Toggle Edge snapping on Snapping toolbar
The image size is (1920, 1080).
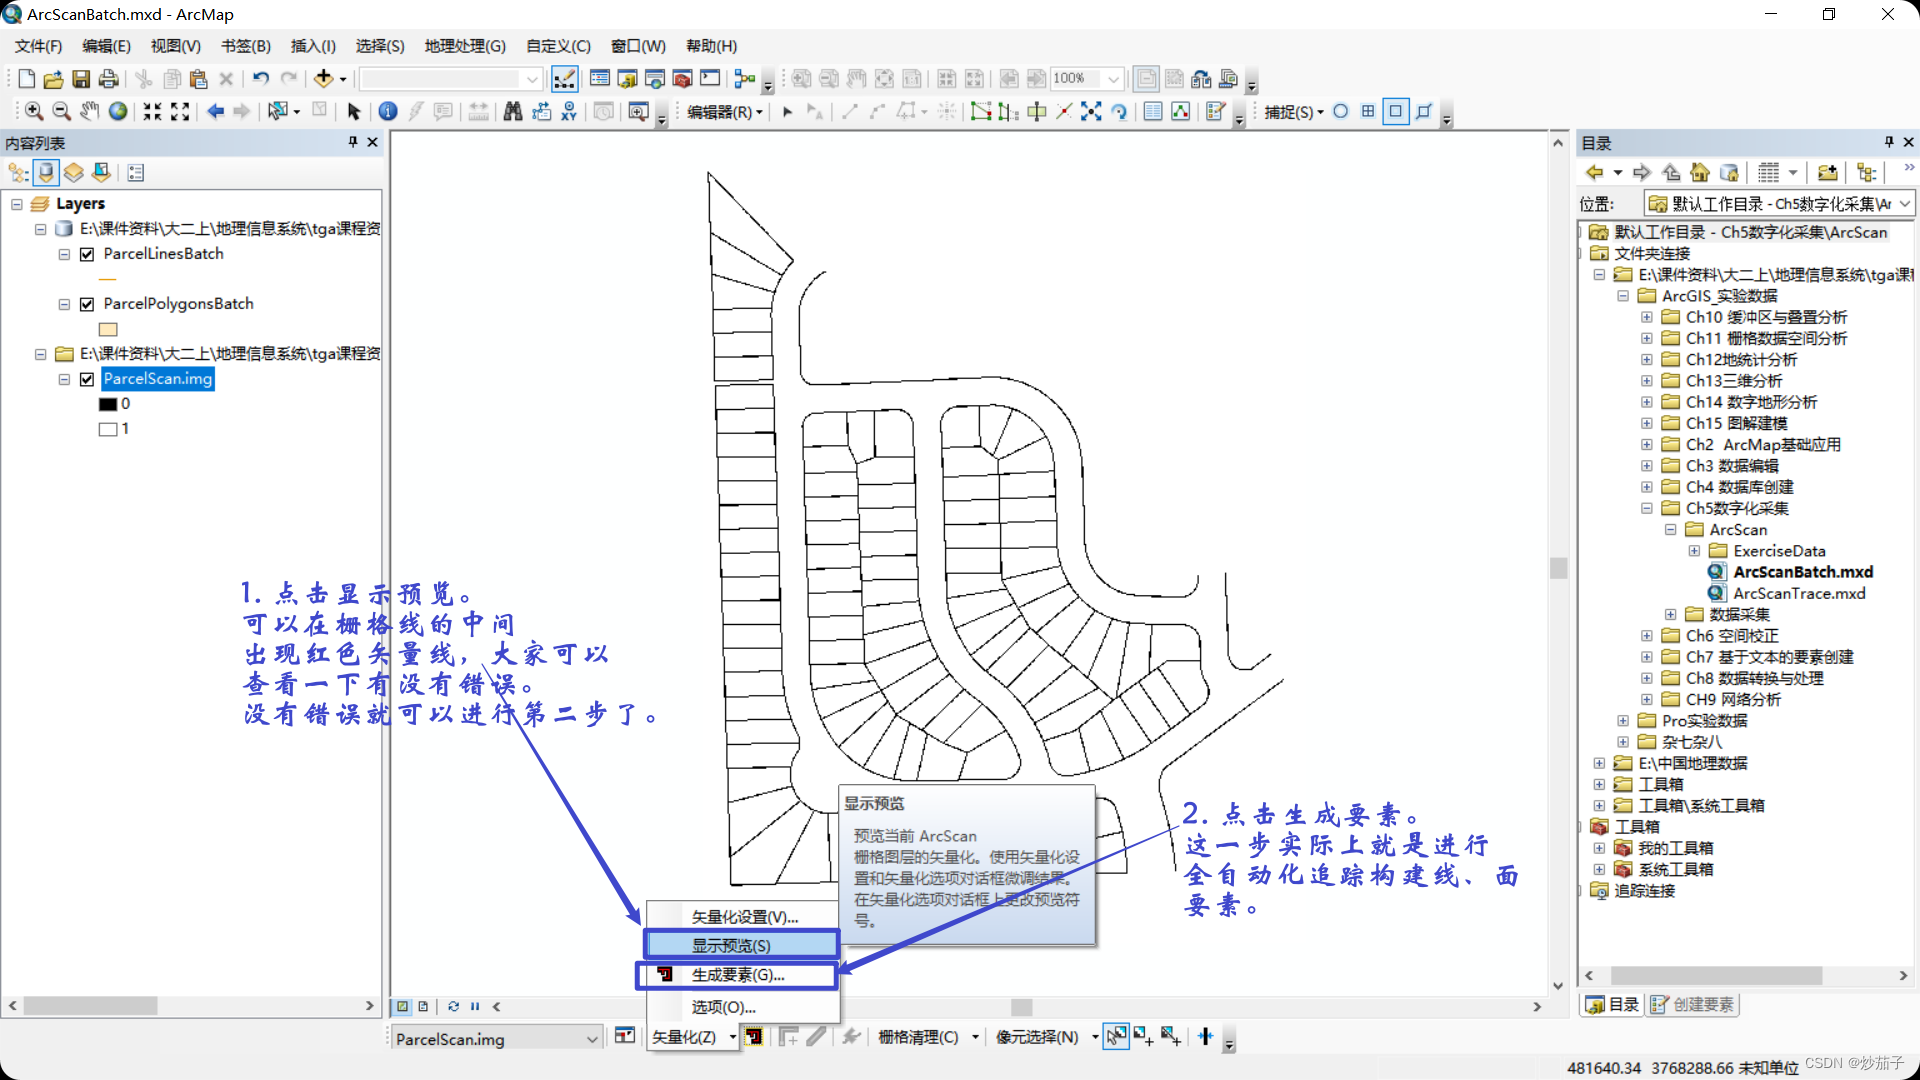[x=1424, y=111]
